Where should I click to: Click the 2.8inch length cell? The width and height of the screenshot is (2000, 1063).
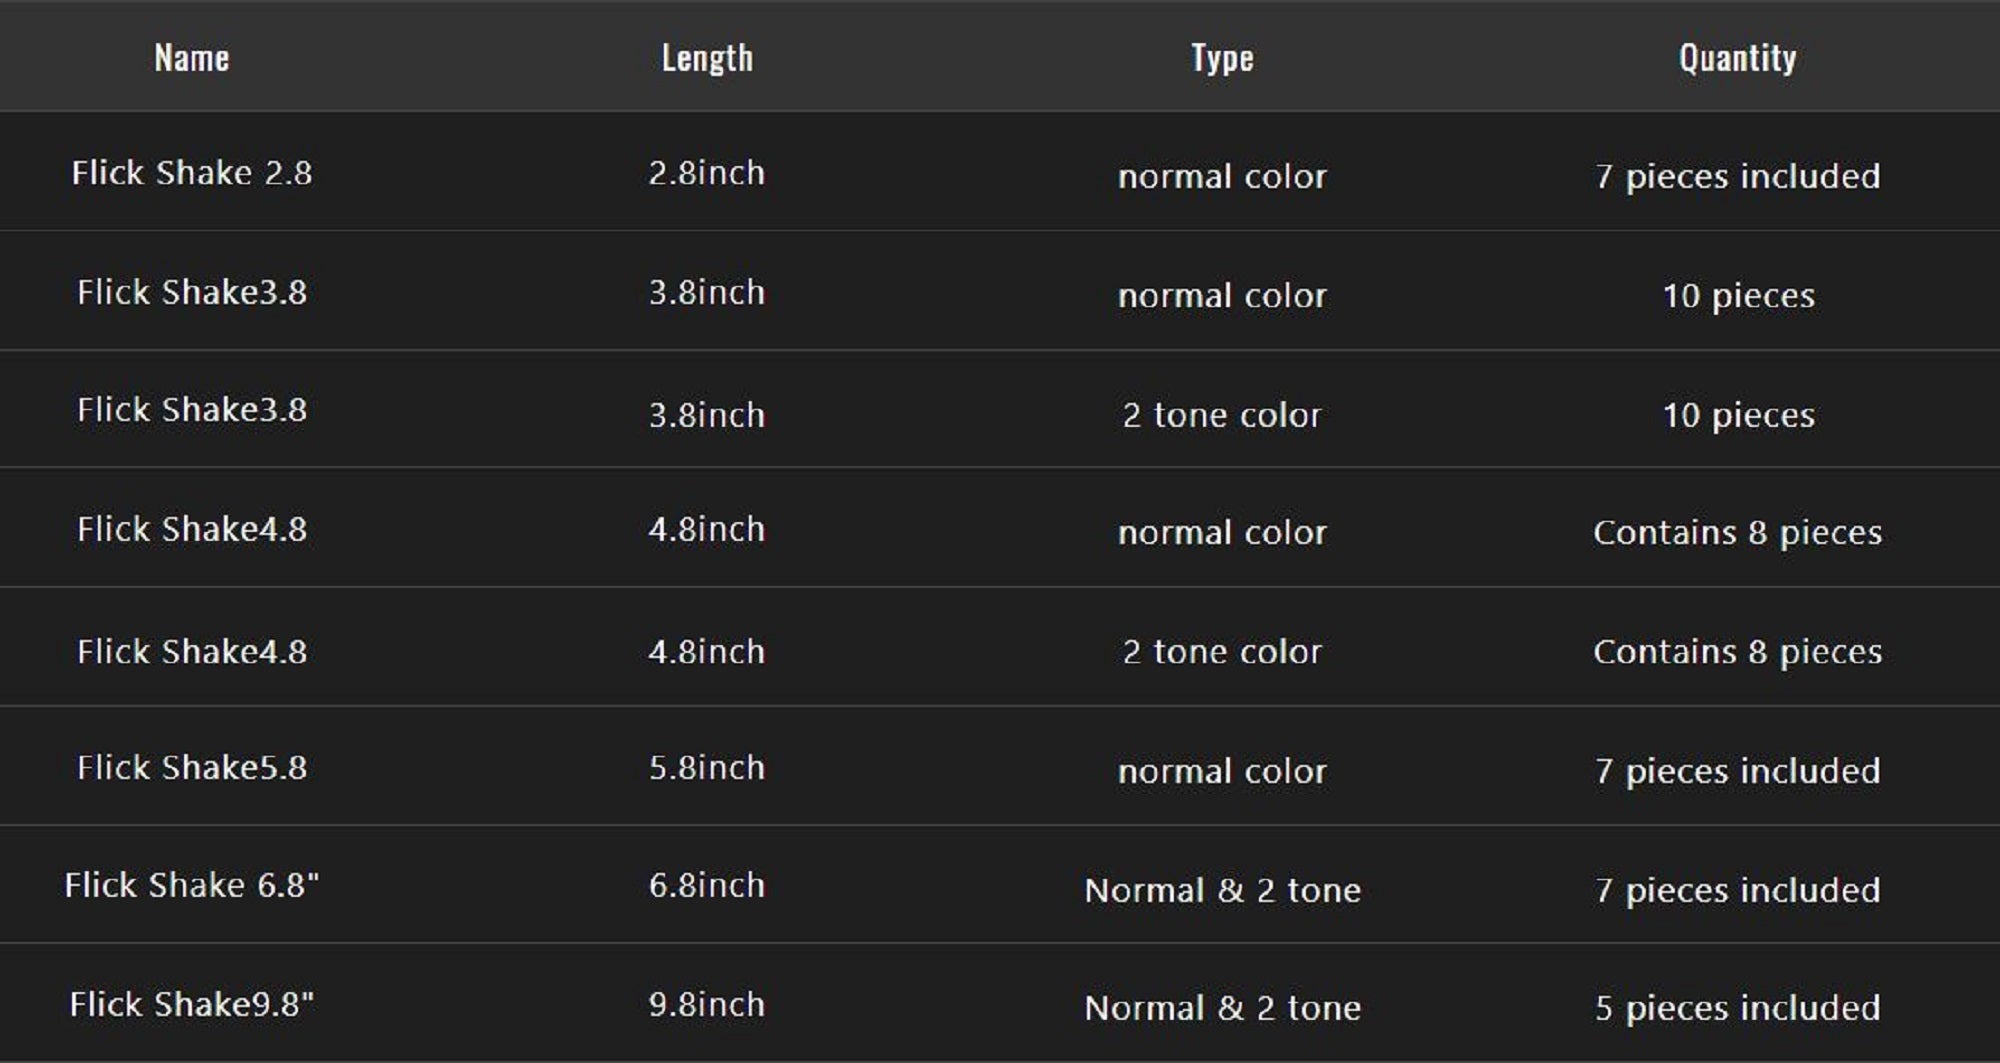point(707,173)
